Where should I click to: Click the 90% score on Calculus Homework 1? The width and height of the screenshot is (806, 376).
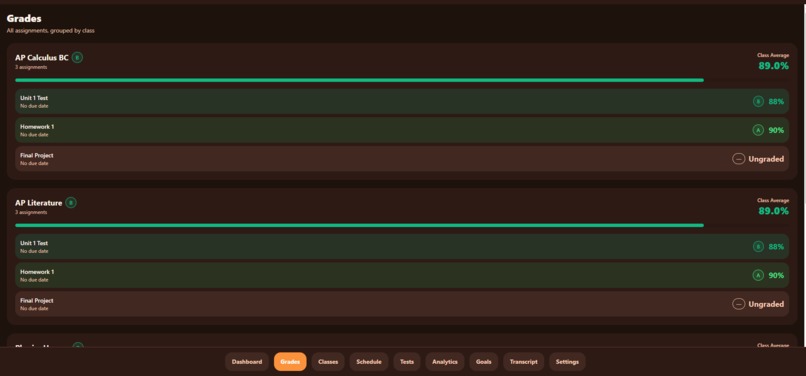click(x=776, y=131)
